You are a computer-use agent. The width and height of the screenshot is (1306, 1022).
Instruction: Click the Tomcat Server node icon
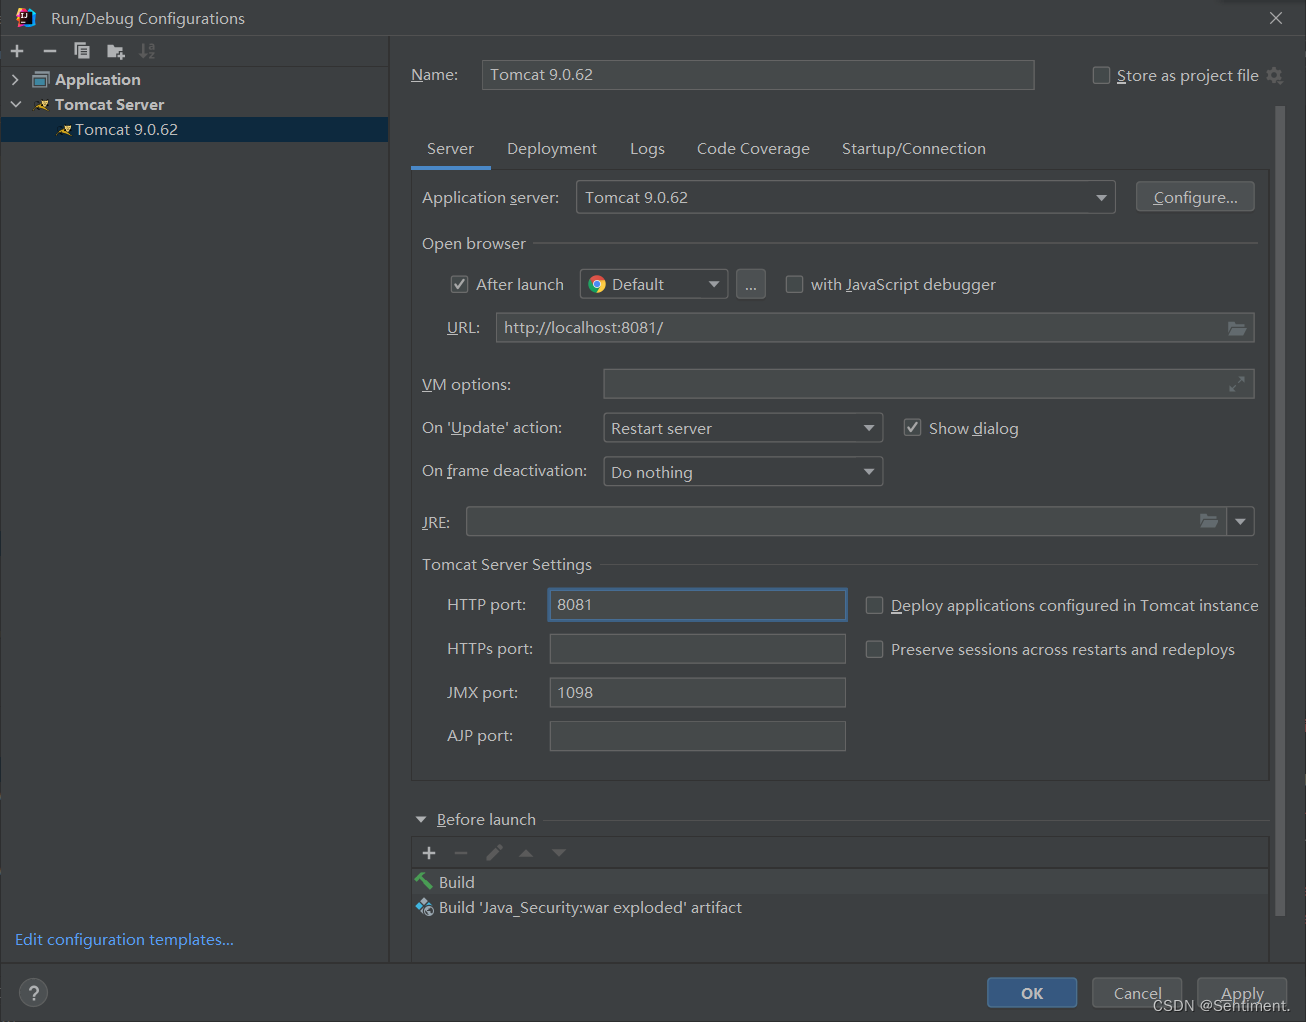(x=41, y=105)
